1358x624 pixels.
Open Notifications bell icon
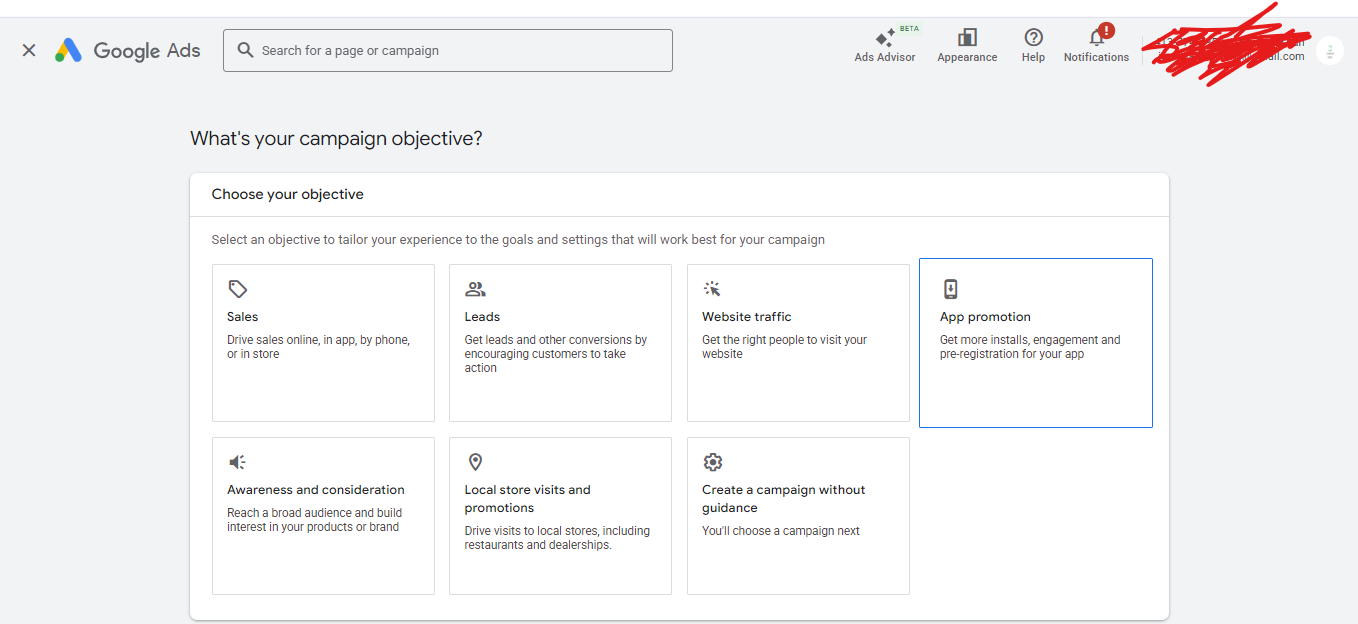pos(1096,38)
